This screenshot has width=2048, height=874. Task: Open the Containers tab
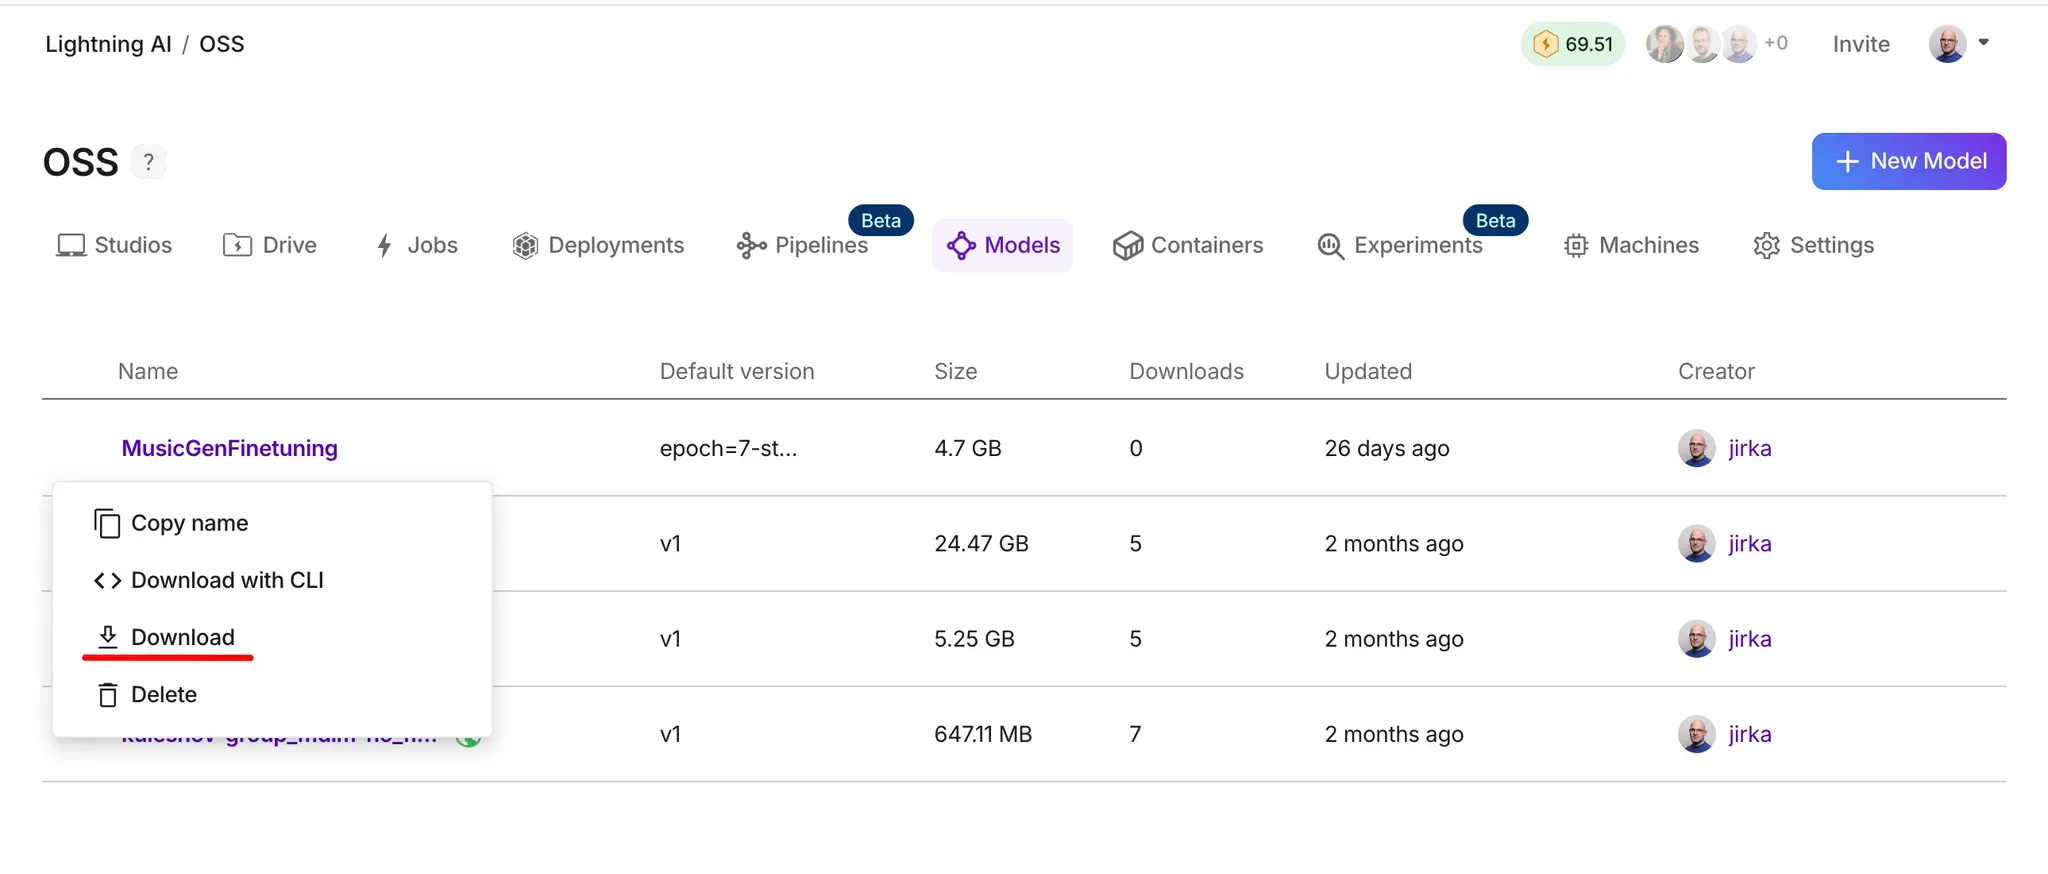pyautogui.click(x=1188, y=245)
